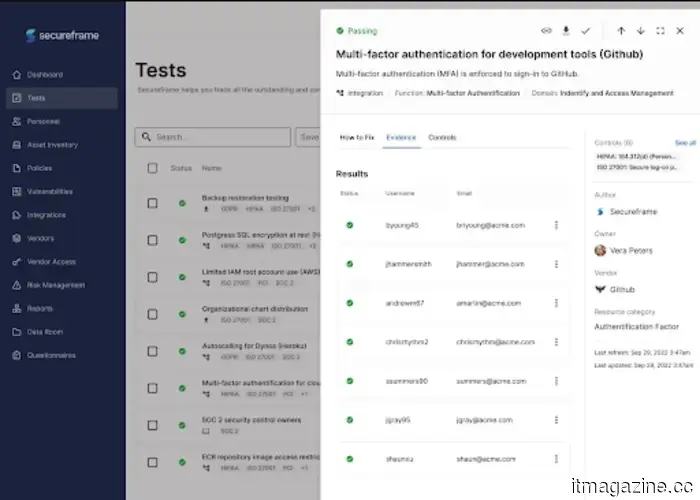This screenshot has width=700, height=500.
Task: Switch to the How to Fix tab
Action: [356, 137]
